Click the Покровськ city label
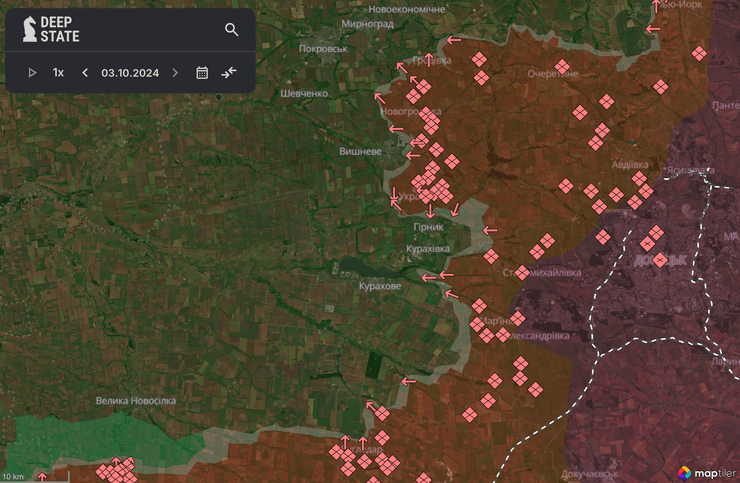Screen dimensions: 740x483 [322, 48]
